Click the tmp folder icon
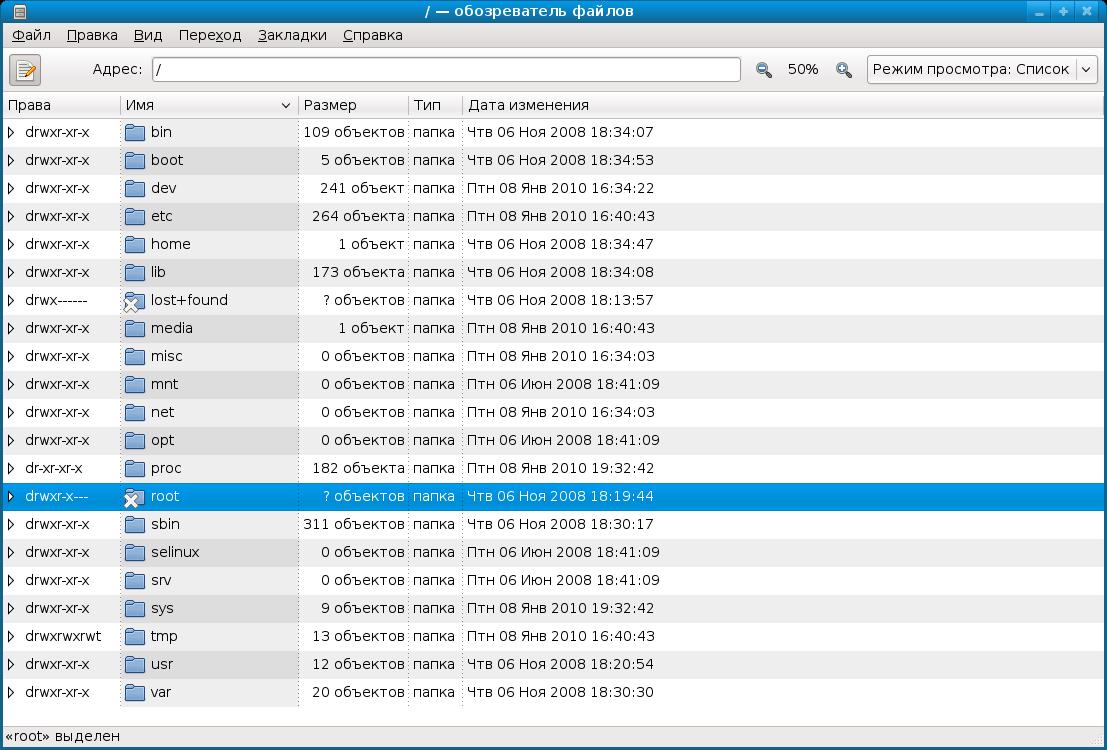 click(x=135, y=637)
